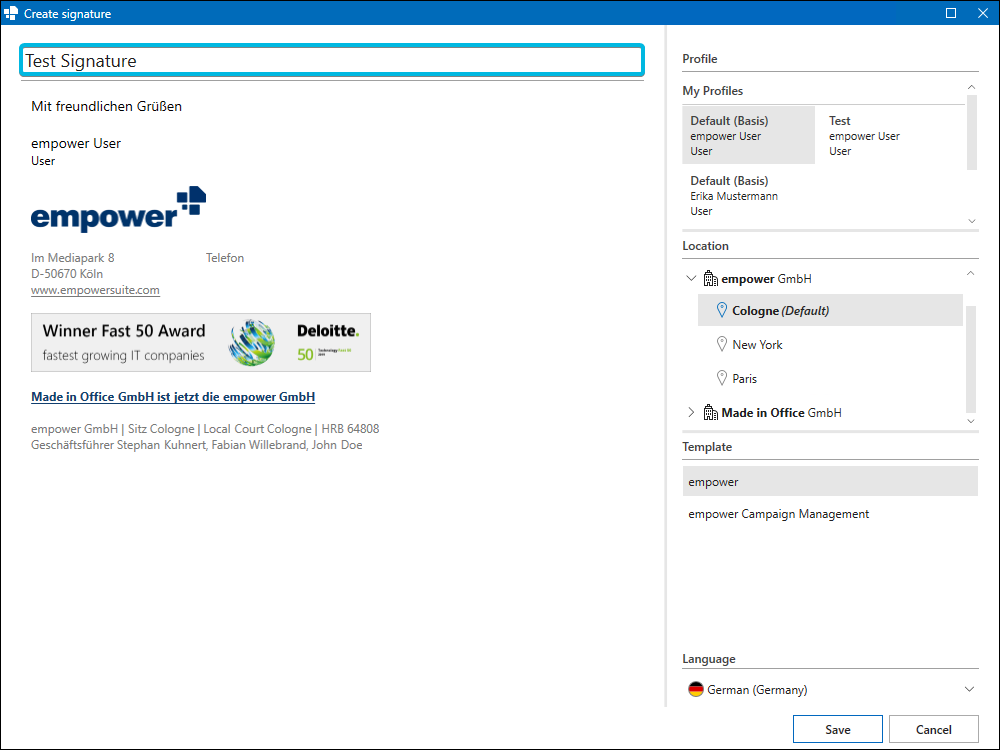Screen dimensions: 1000x750
Task: Open the Made in Office GmbH announcement link
Action: 173,397
